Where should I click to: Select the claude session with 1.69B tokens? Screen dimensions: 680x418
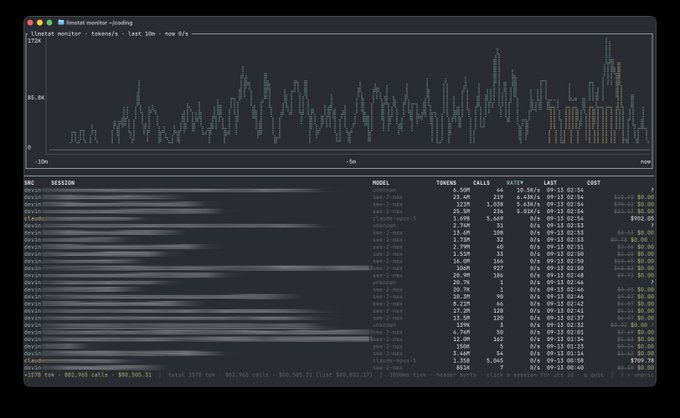point(339,219)
